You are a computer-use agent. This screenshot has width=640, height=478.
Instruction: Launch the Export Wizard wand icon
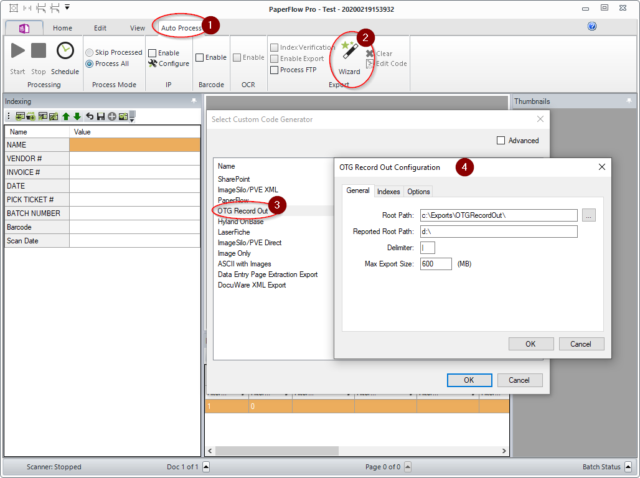tap(349, 51)
